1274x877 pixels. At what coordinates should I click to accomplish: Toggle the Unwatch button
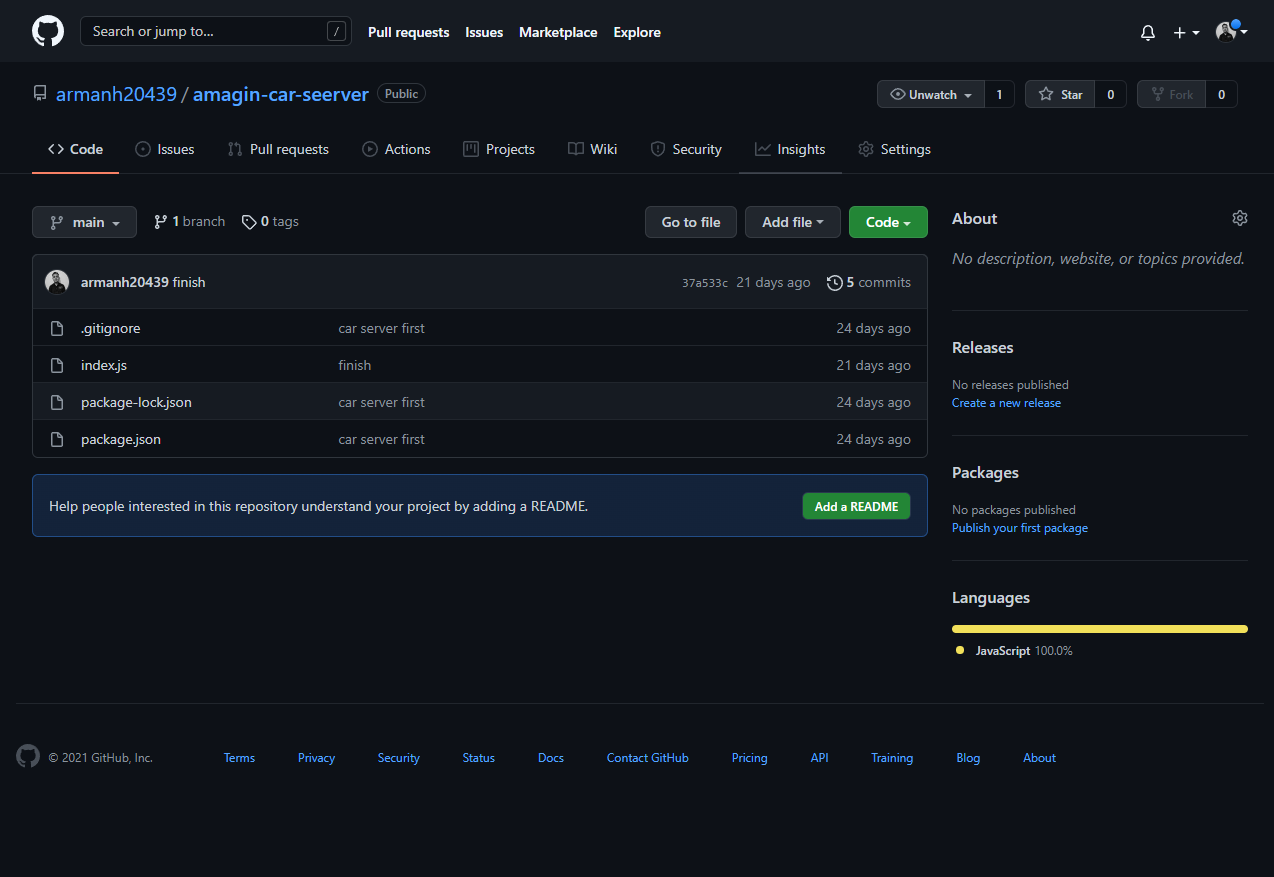click(x=930, y=94)
